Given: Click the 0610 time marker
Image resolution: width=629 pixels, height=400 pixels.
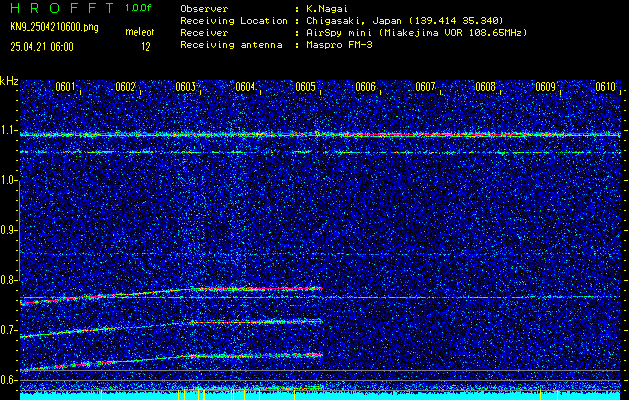Looking at the screenshot, I should click(605, 87).
